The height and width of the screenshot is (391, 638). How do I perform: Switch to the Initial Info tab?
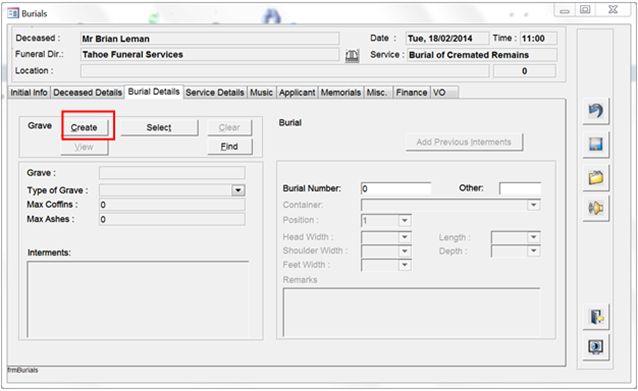click(29, 93)
